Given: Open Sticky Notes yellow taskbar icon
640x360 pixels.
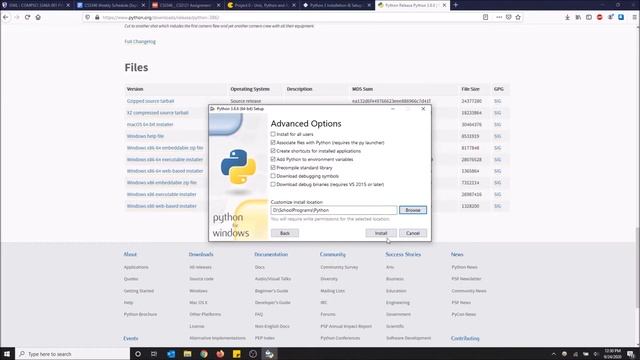Looking at the screenshot, I should [236, 354].
